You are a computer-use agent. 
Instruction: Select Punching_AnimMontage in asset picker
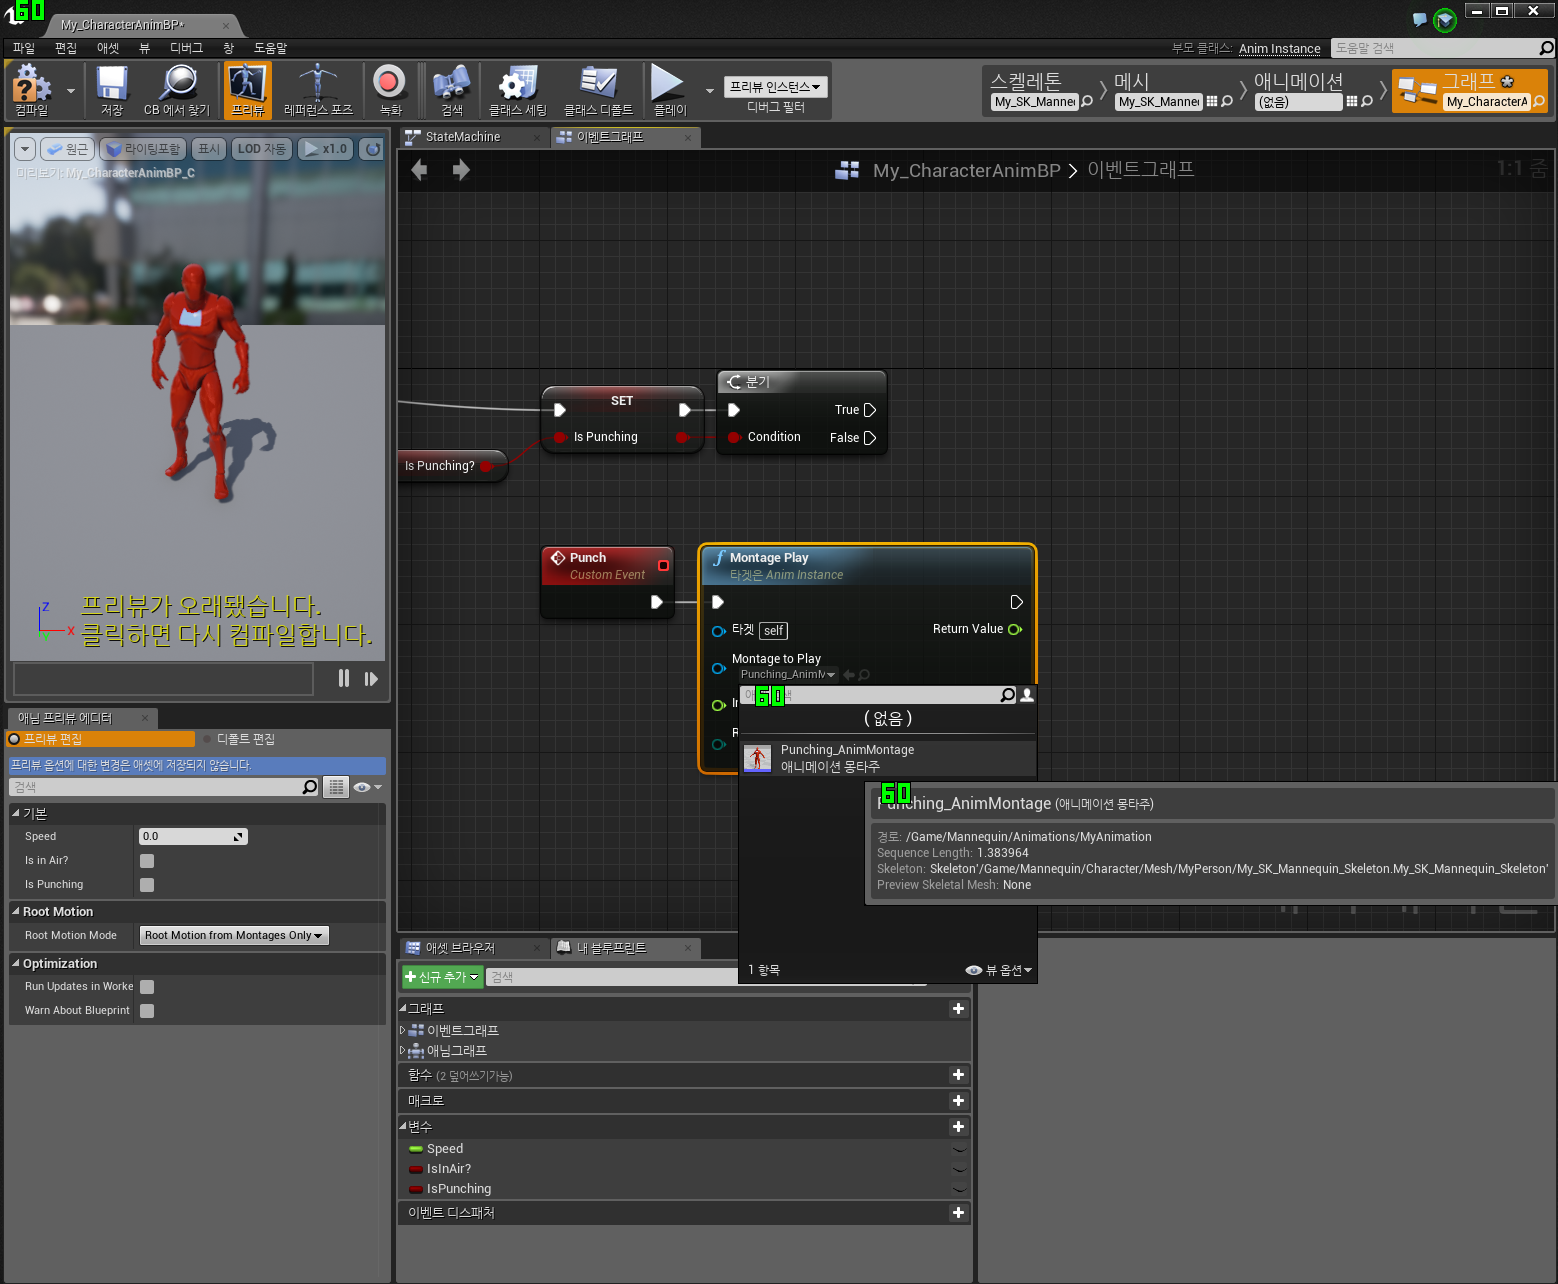887,758
